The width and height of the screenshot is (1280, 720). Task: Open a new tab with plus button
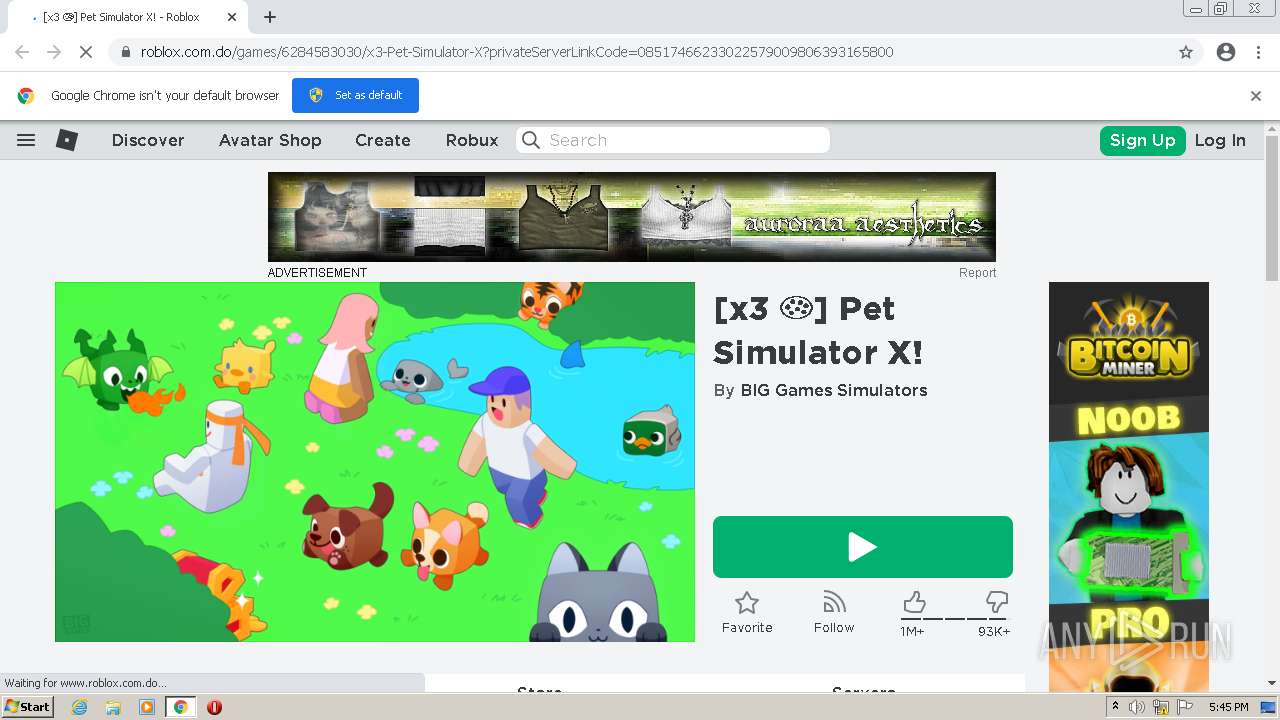coord(270,17)
